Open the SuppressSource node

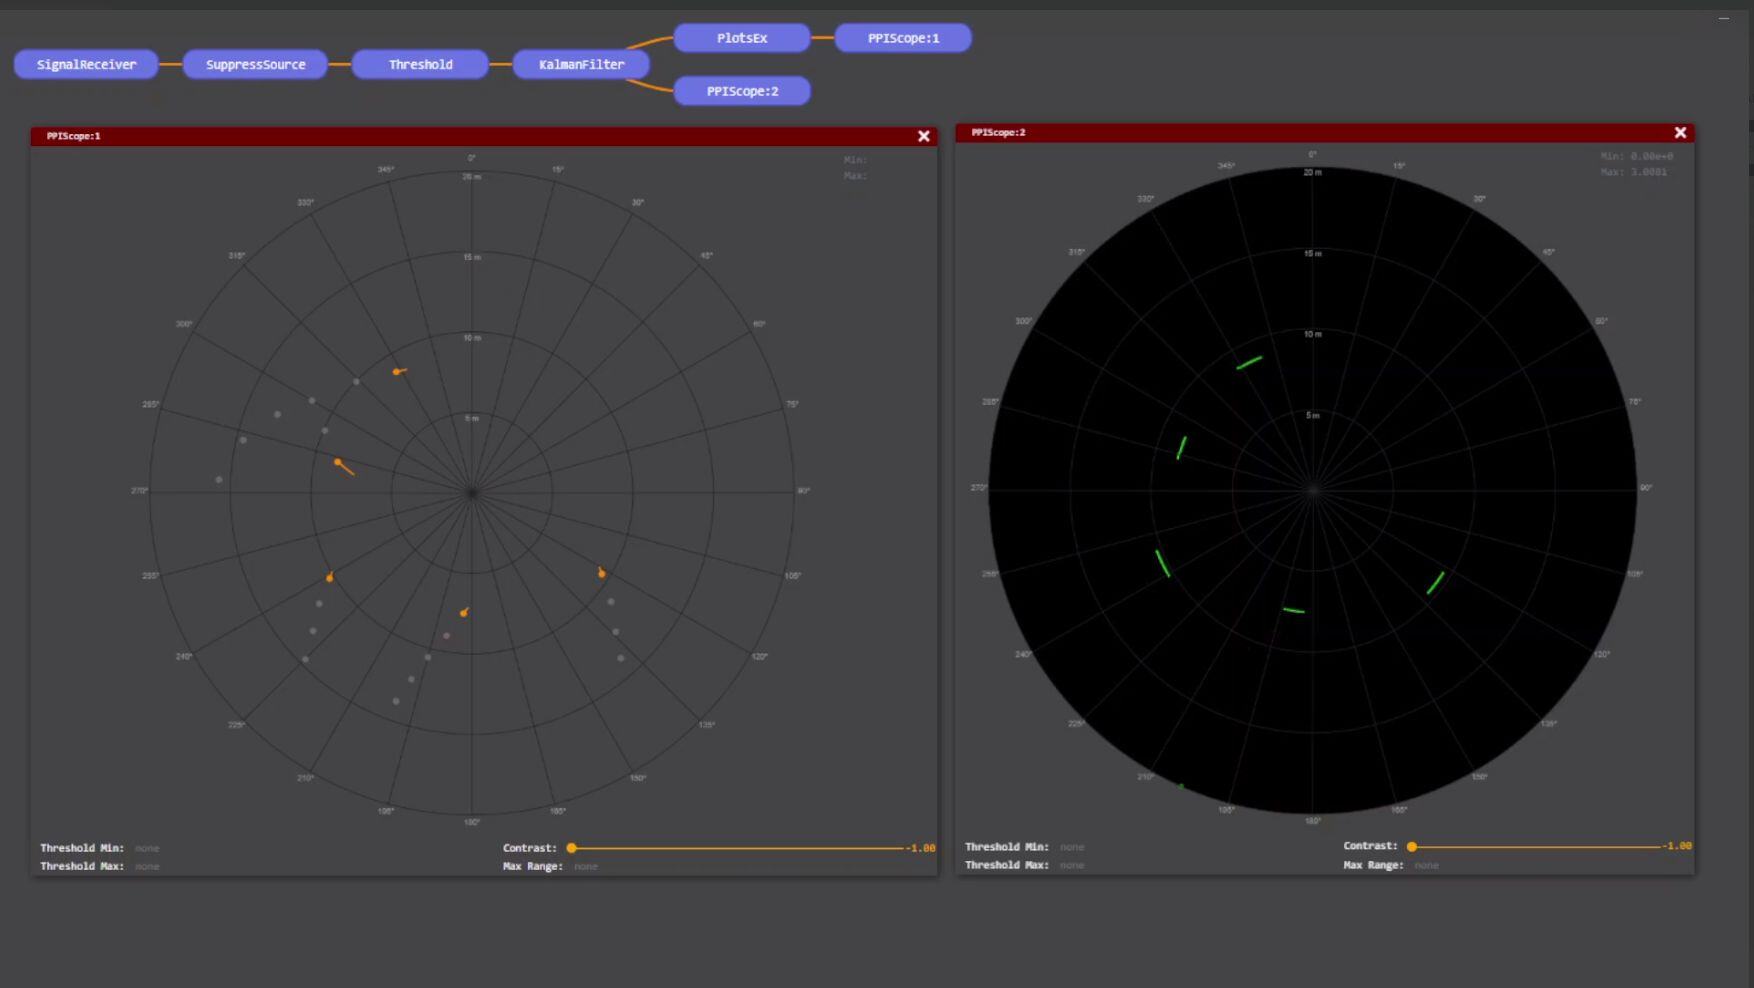[x=254, y=63]
